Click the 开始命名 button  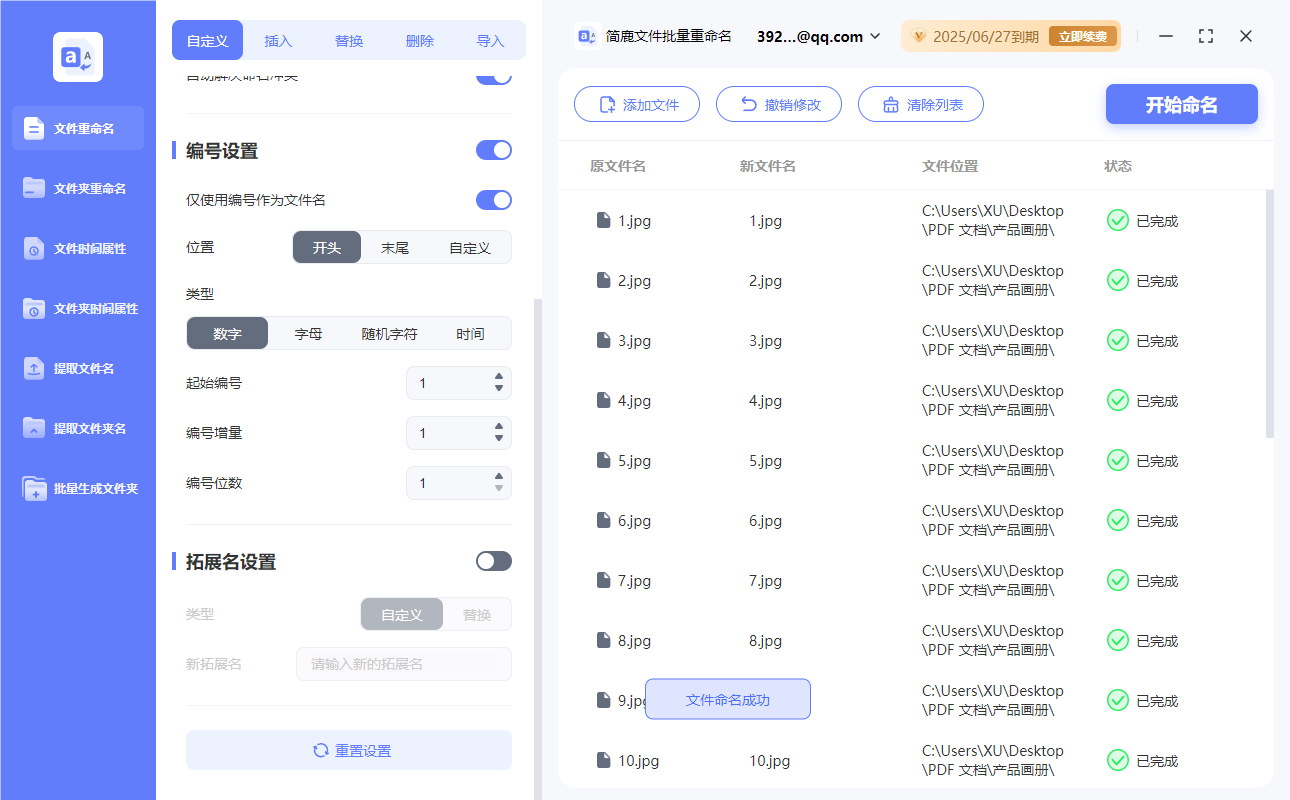[x=1181, y=104]
